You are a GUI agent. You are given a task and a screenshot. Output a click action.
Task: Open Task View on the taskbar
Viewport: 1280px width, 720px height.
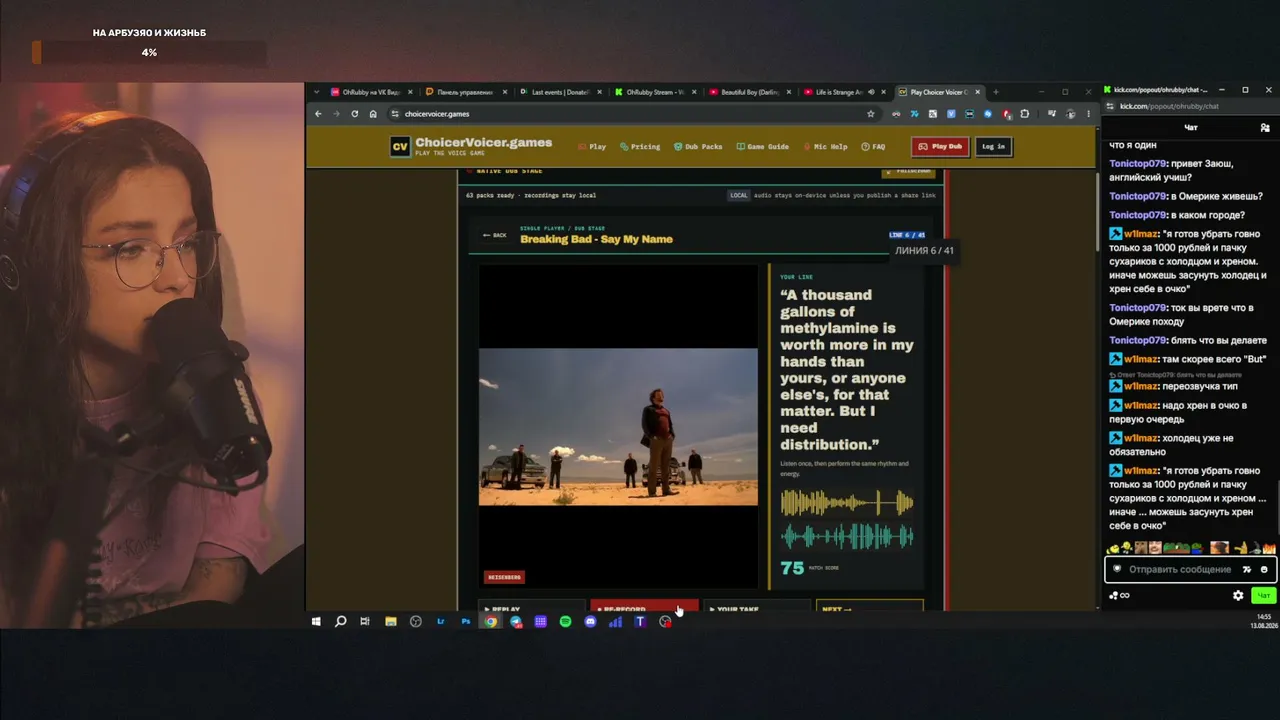coord(365,622)
